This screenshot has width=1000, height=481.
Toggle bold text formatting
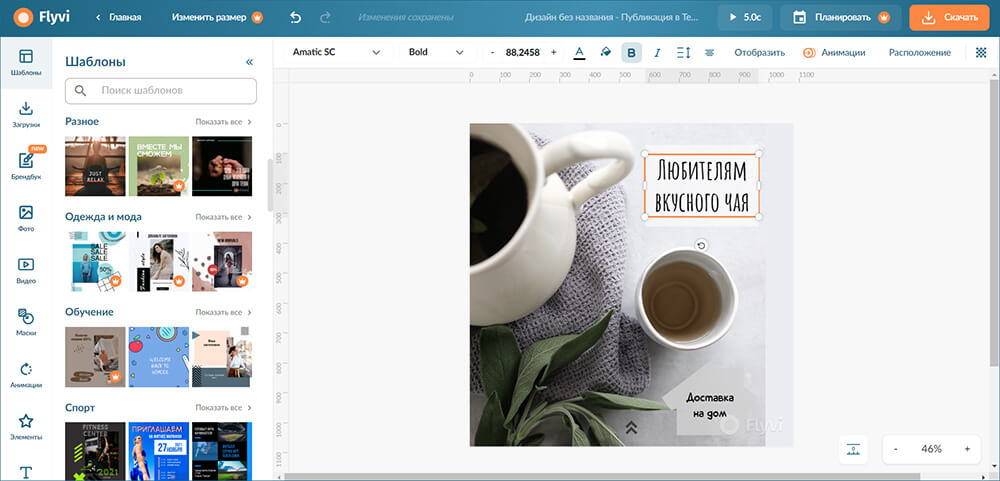coord(631,52)
